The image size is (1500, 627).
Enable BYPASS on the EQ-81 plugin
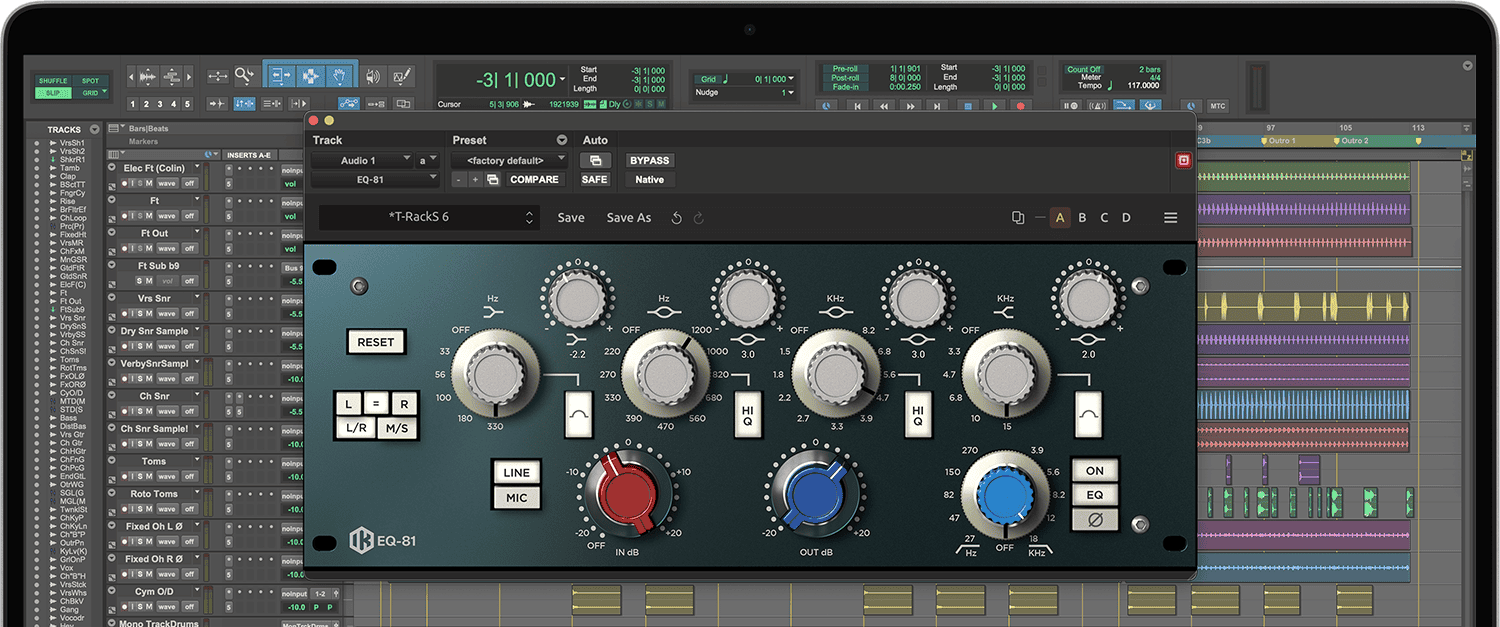coord(648,160)
